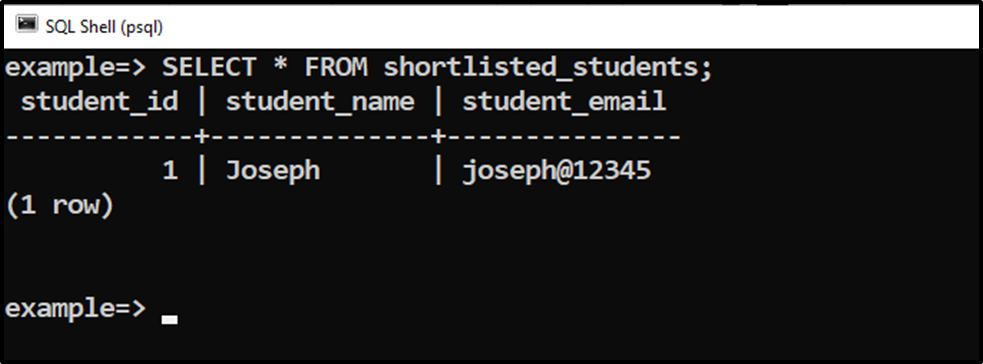Click the student_email column header
The height and width of the screenshot is (364, 983).
564,102
